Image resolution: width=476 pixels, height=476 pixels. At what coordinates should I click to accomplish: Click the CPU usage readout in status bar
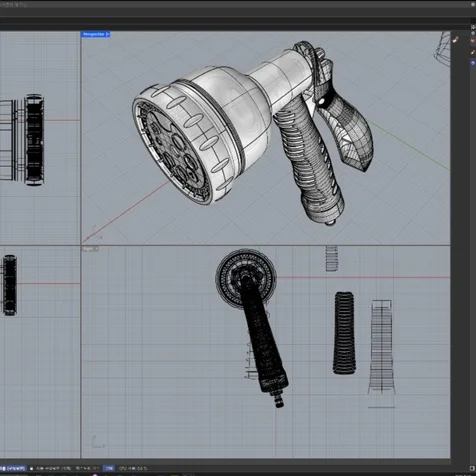pyautogui.click(x=133, y=468)
